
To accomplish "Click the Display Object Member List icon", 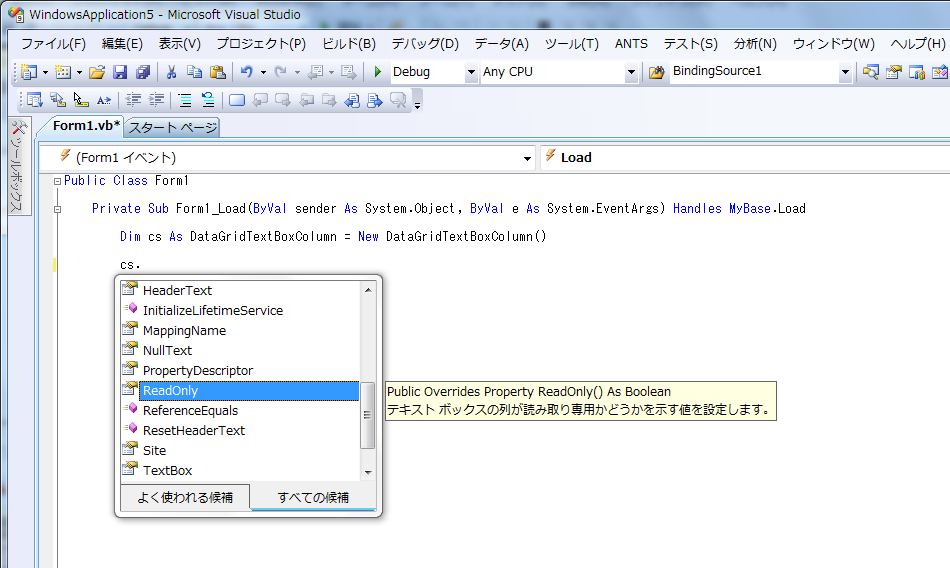I will (35, 100).
